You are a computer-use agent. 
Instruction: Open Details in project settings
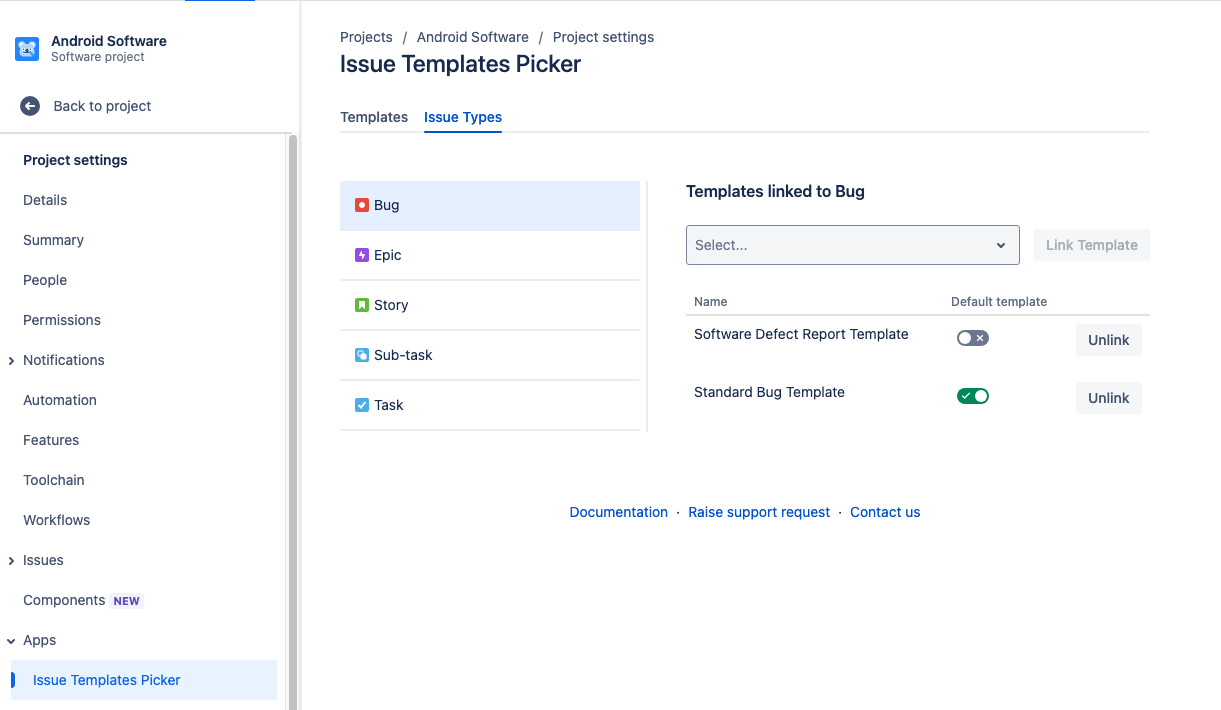[45, 200]
